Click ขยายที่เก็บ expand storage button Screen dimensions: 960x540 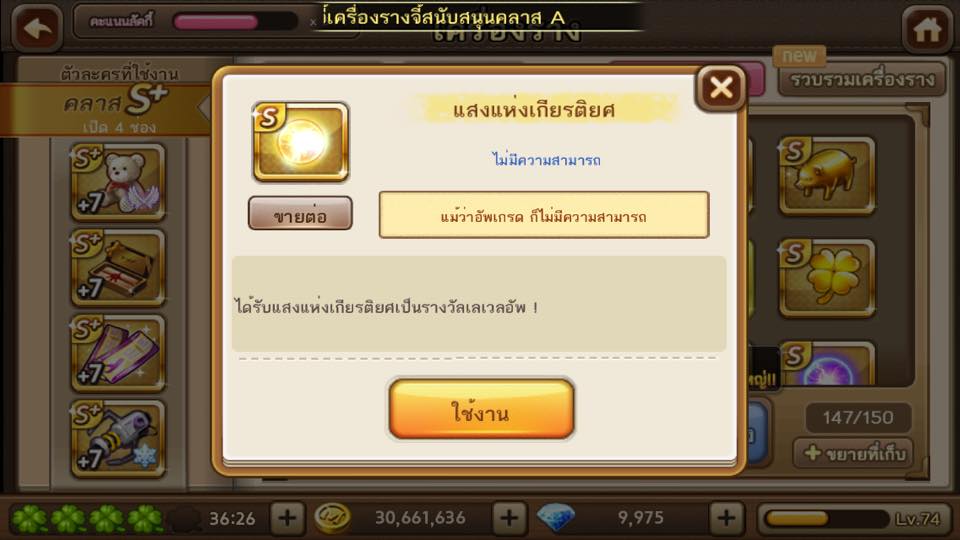(852, 453)
